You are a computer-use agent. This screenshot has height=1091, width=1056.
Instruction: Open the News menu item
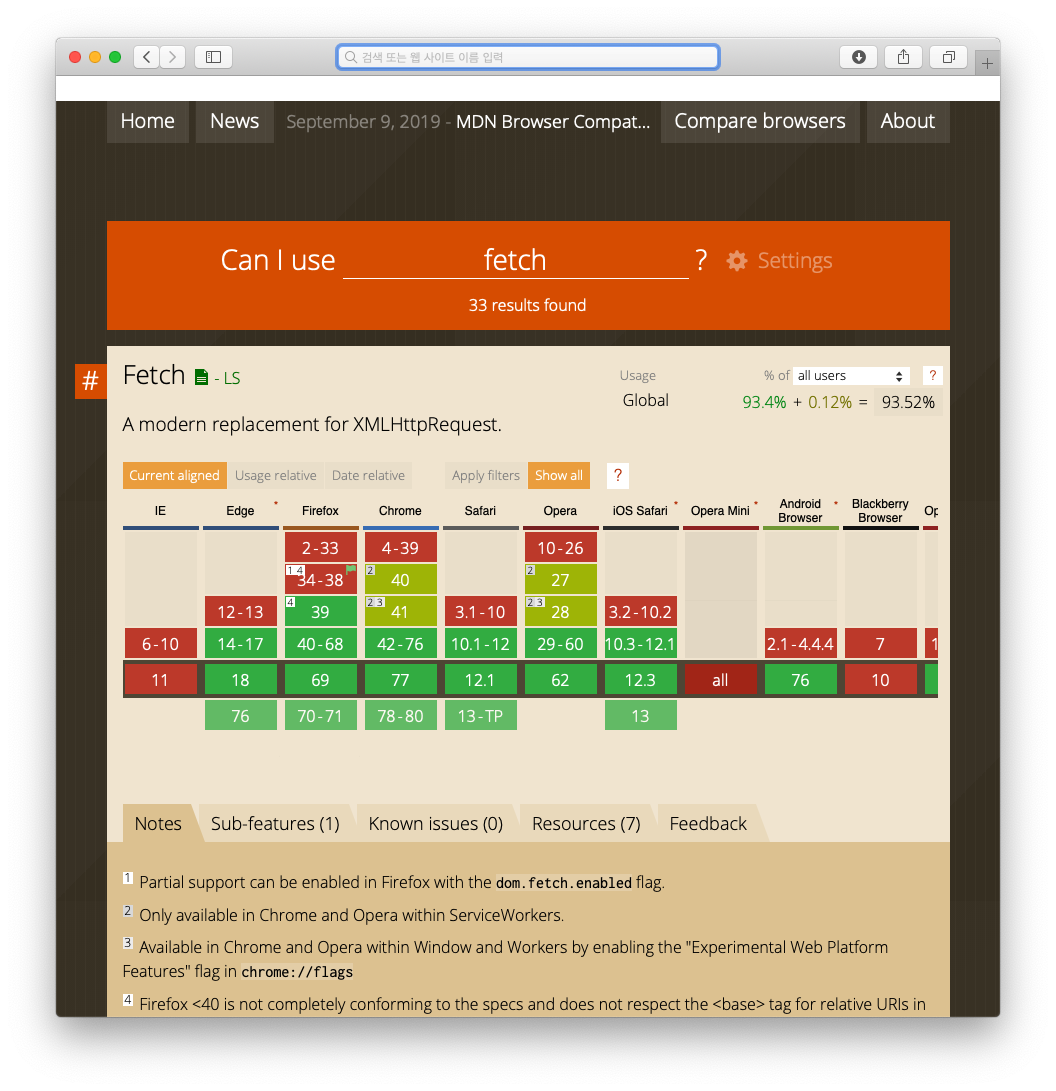pyautogui.click(x=234, y=121)
